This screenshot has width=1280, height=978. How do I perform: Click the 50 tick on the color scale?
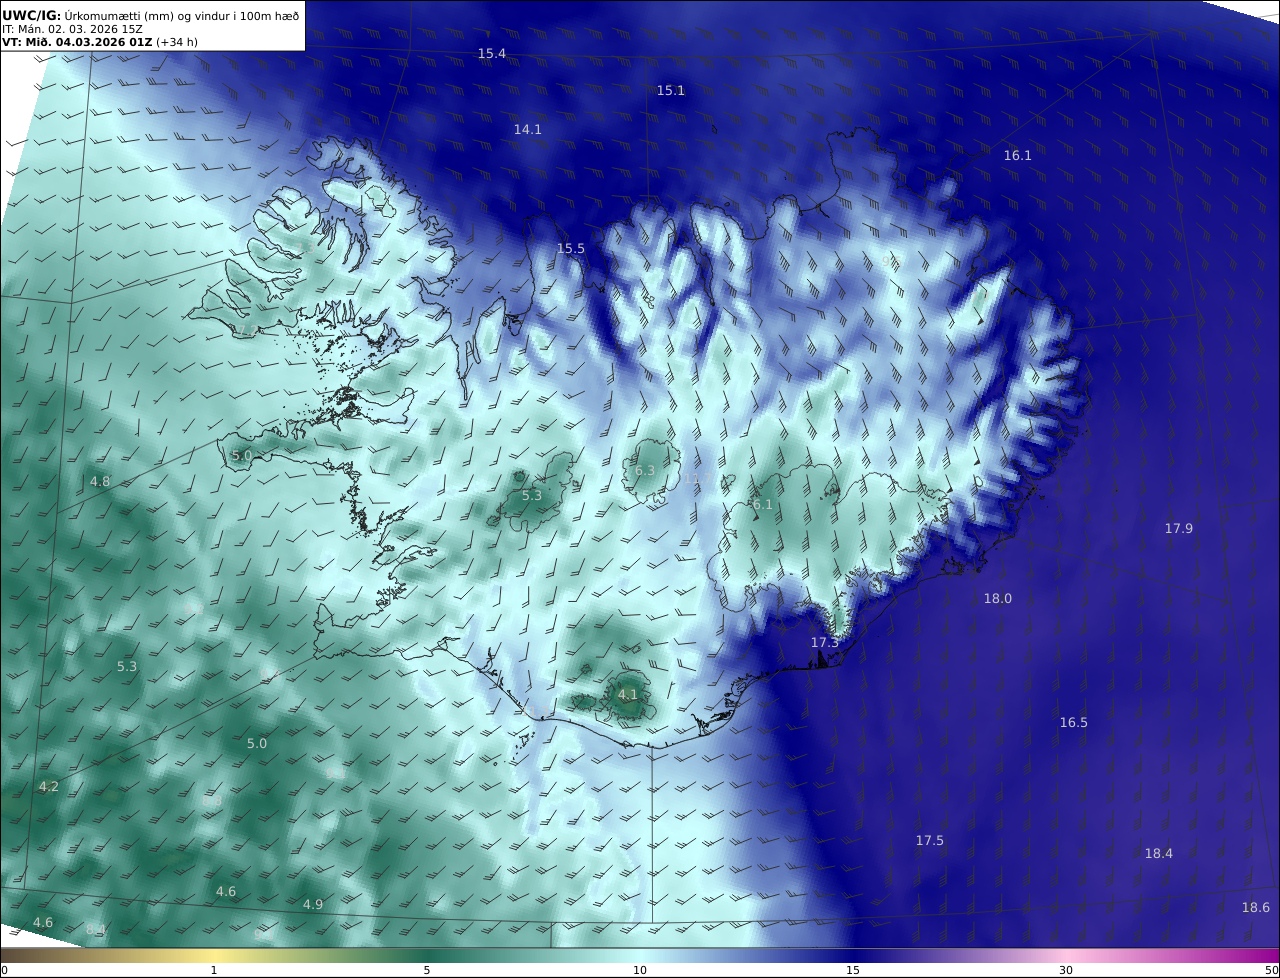1272,970
